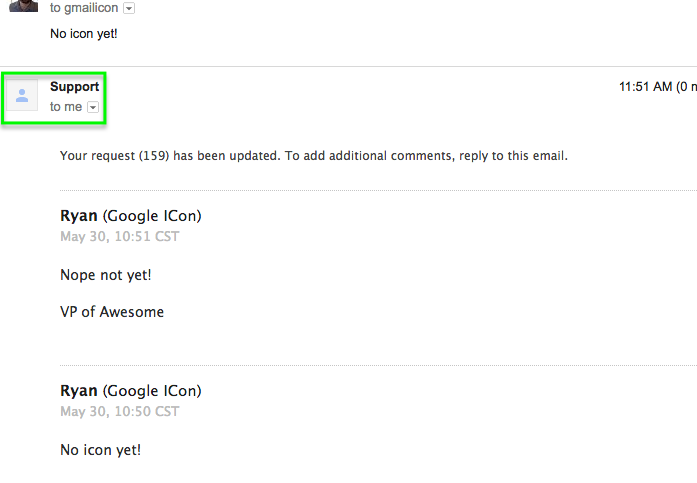This screenshot has height=483, width=697.
Task: Click Ryan's name on the 10:51 comment
Action: pyautogui.click(x=79, y=216)
